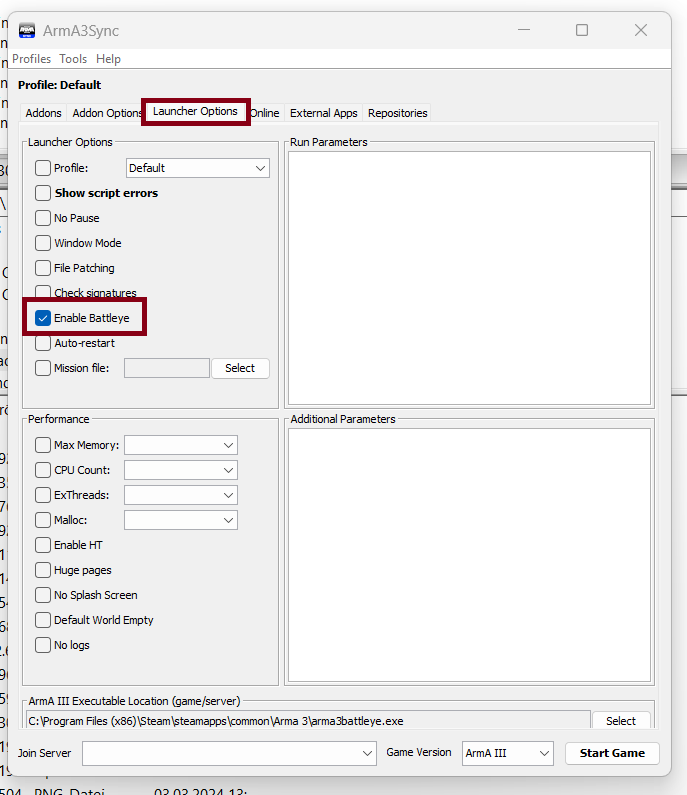Open the Profiles menu

(x=31, y=59)
